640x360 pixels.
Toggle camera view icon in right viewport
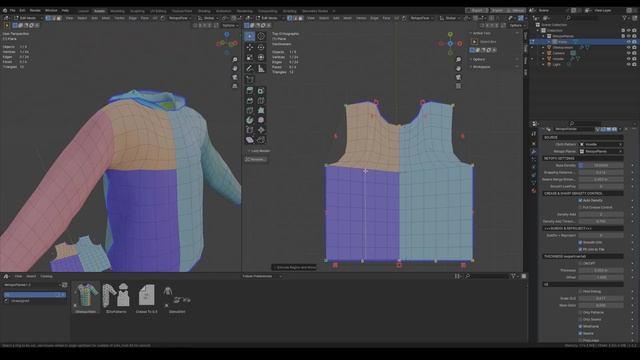click(458, 77)
